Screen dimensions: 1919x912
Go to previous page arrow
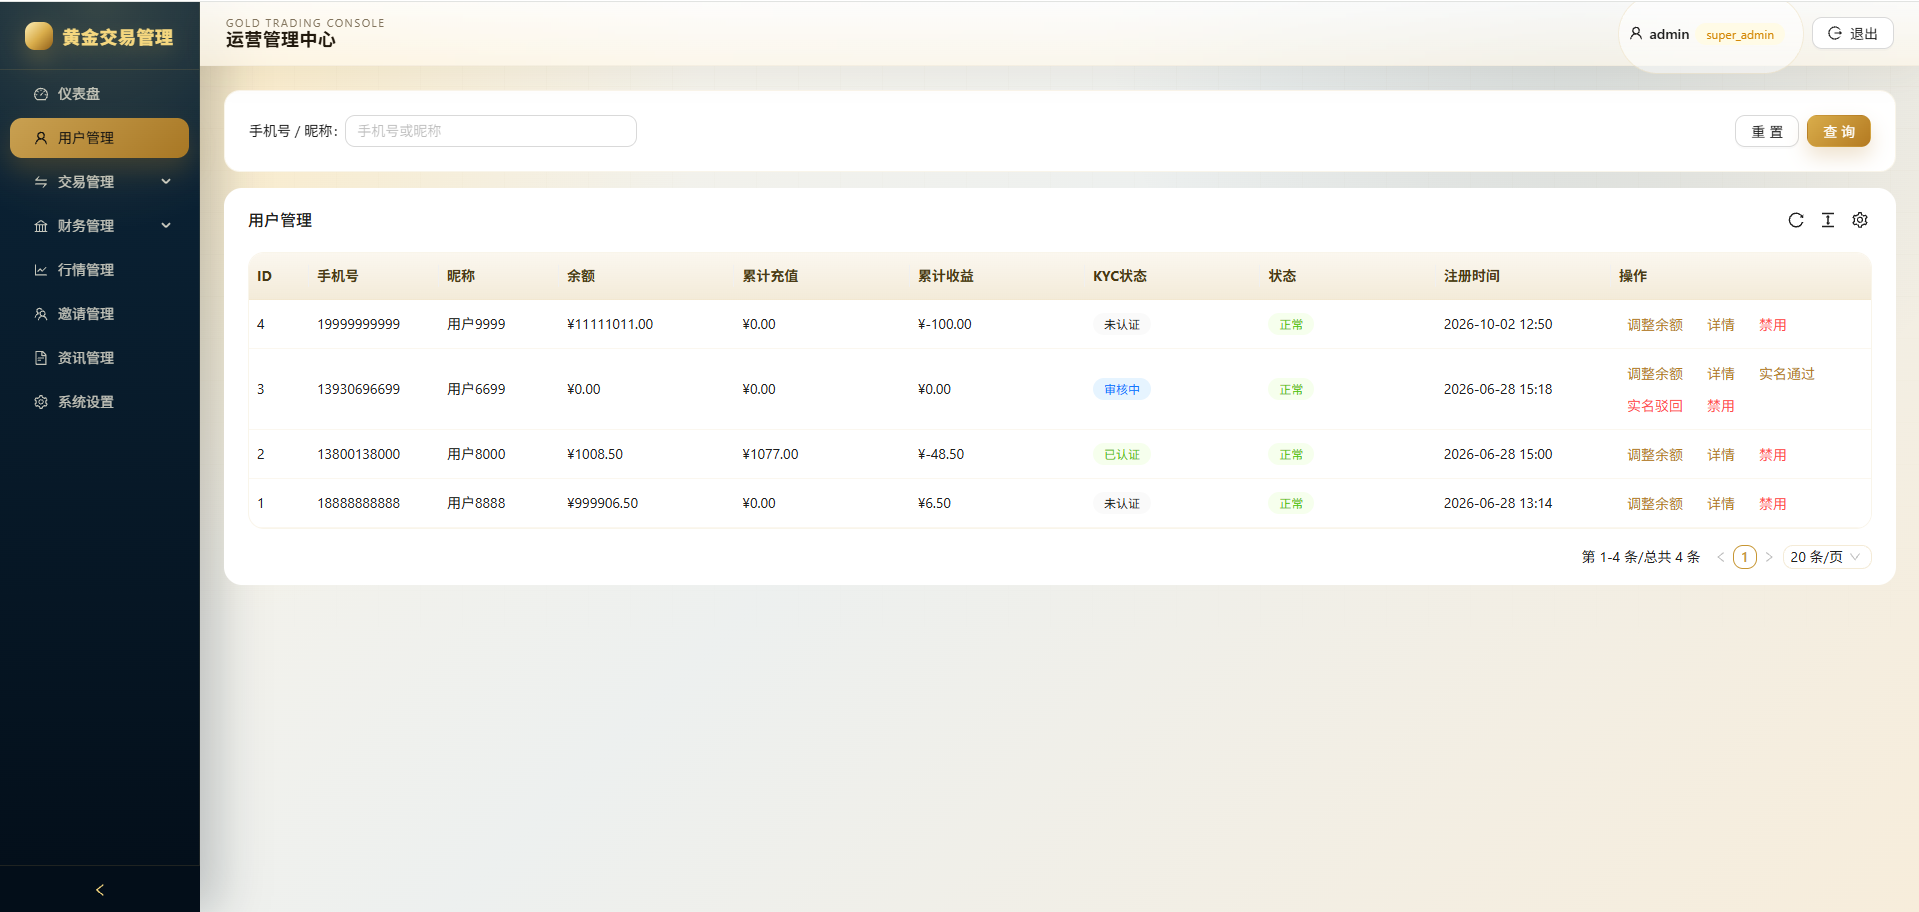[x=1721, y=557]
